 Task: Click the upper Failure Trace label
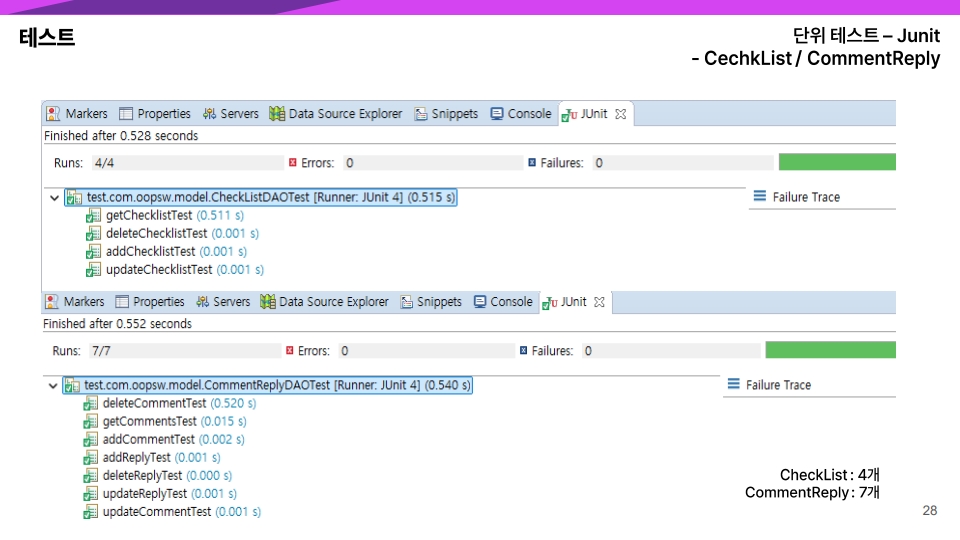pos(806,197)
